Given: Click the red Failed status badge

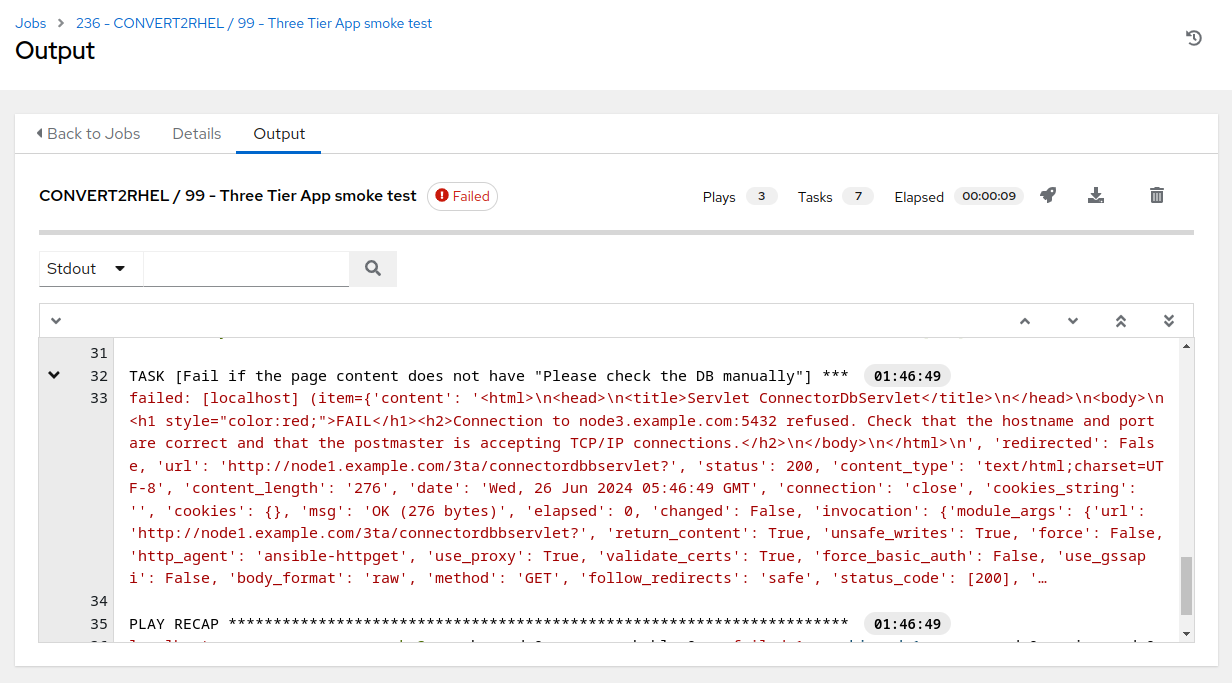Looking at the screenshot, I should (x=462, y=196).
